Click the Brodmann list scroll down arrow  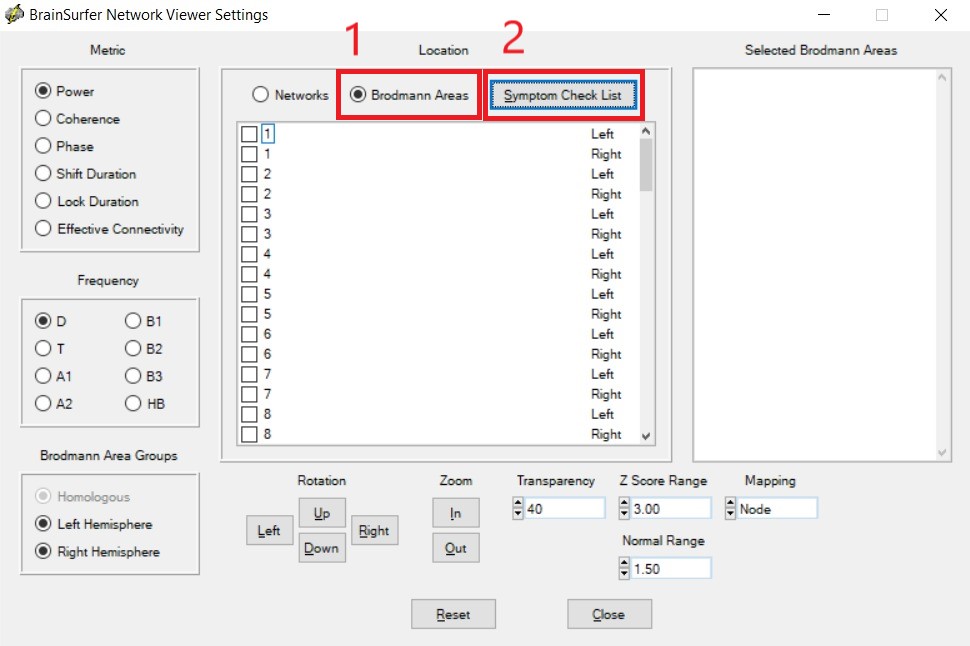point(646,436)
